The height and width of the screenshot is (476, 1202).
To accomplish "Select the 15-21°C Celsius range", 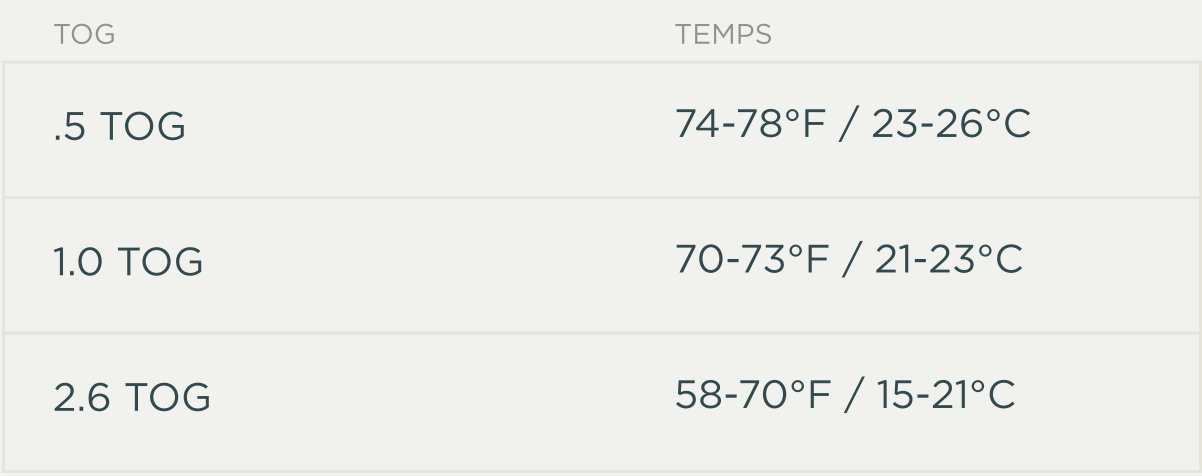I will click(946, 395).
